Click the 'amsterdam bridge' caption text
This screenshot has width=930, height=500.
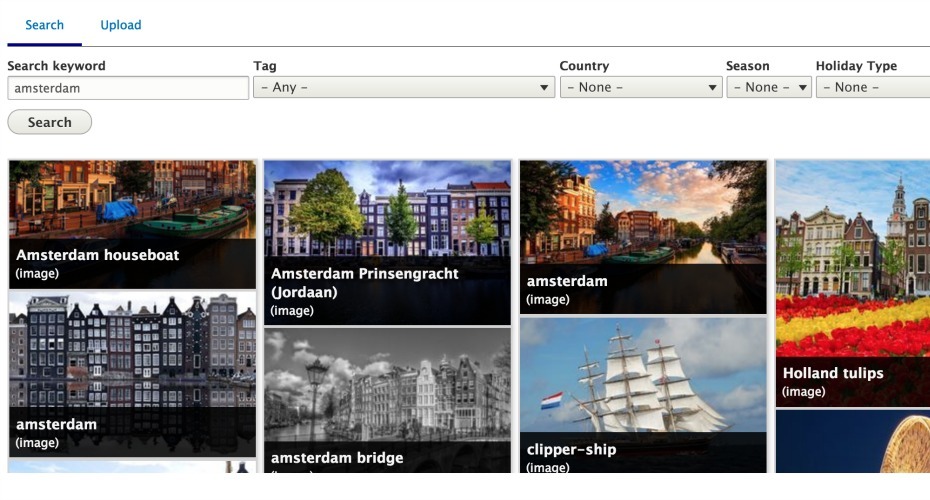click(337, 458)
